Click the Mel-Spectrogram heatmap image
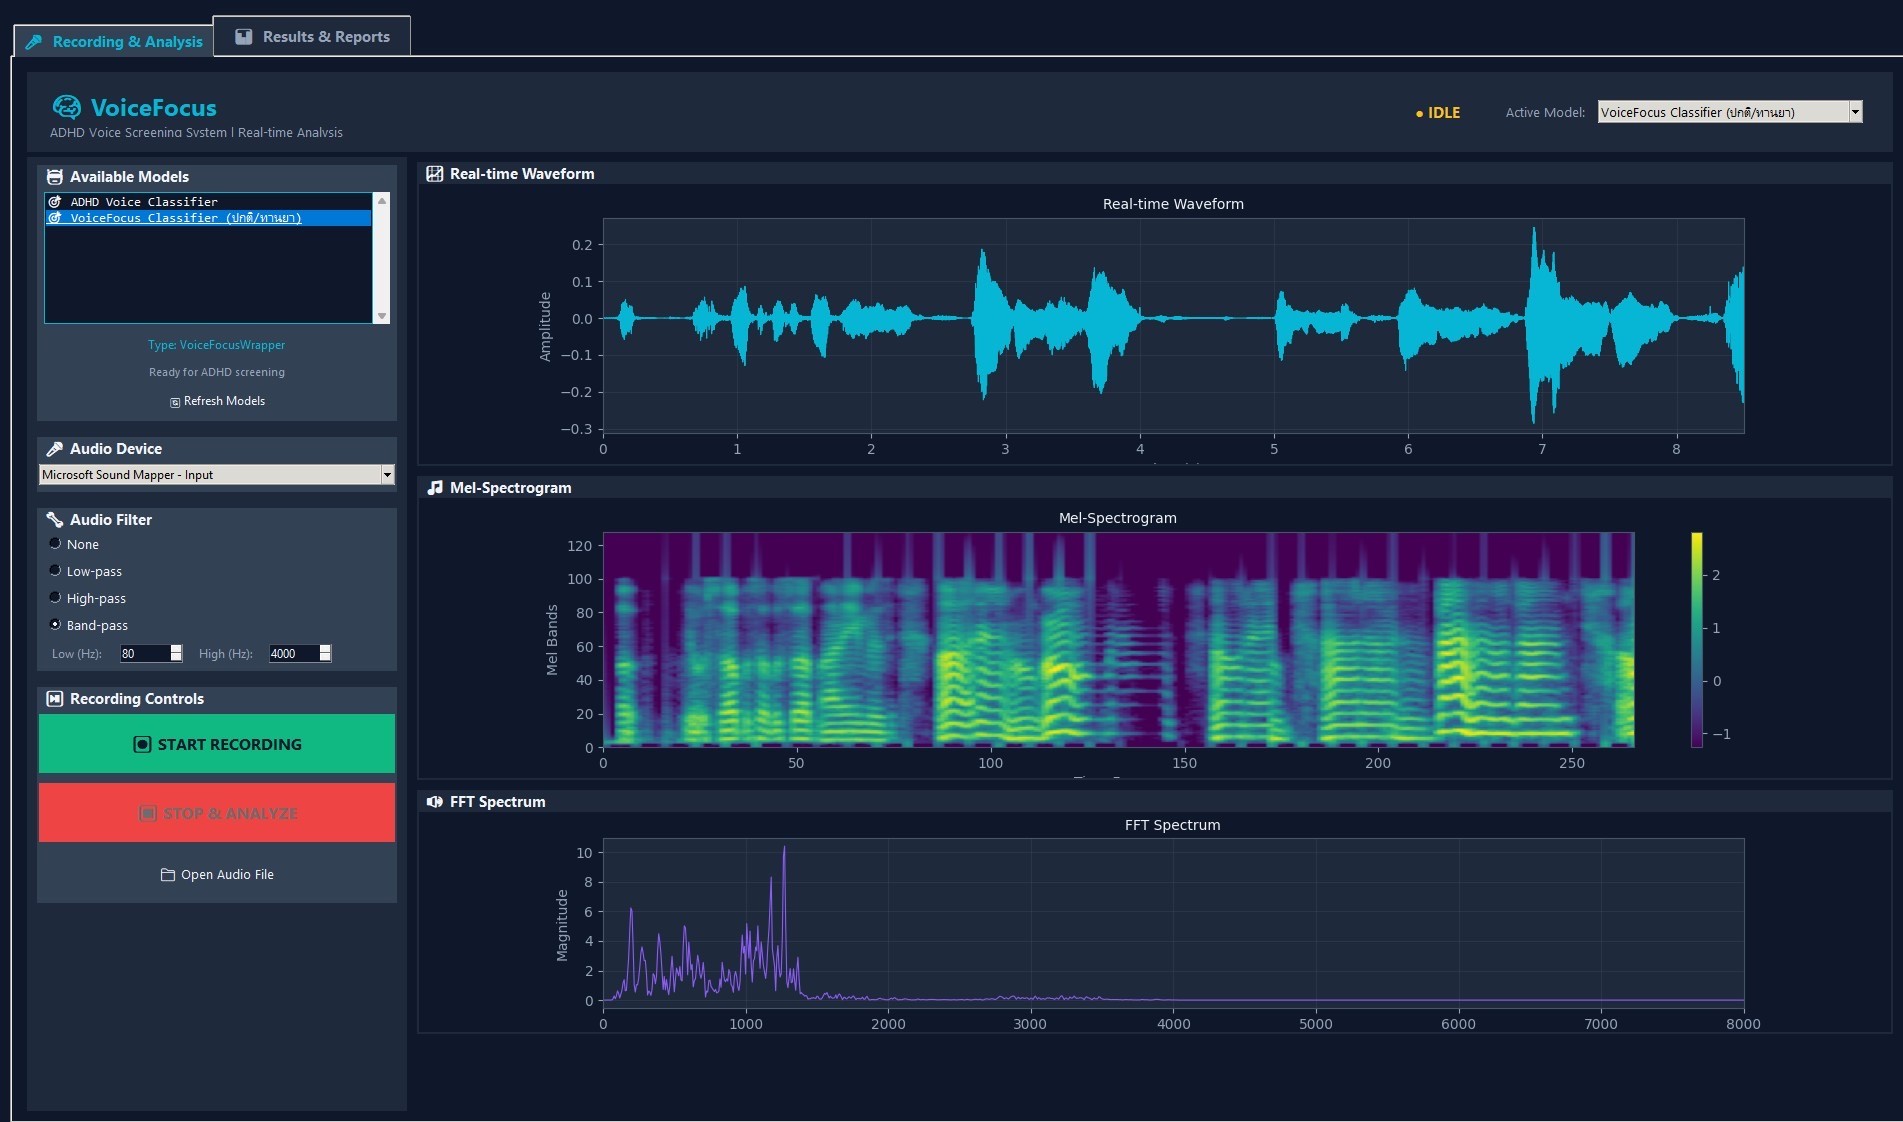This screenshot has height=1122, width=1903. tap(1118, 640)
